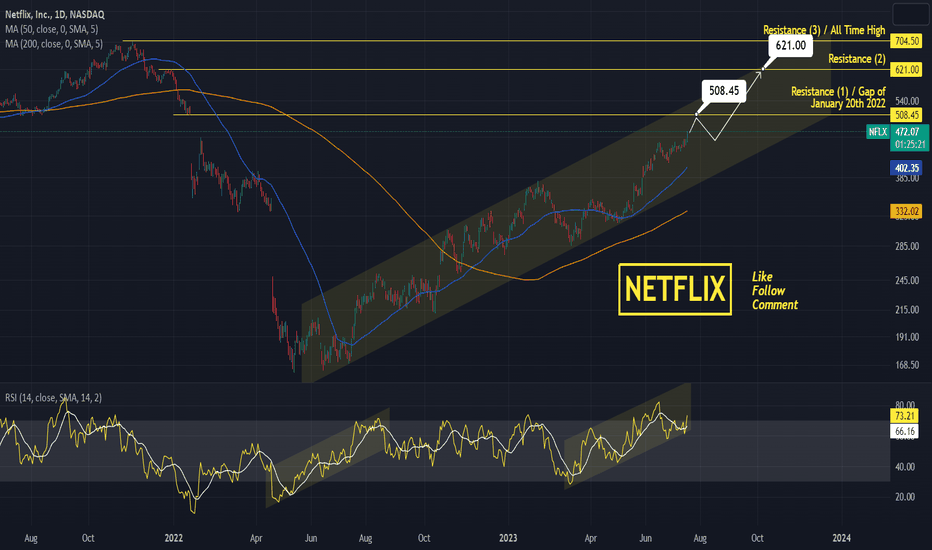
Task: Click the 540.00 price scale value
Action: (906, 101)
